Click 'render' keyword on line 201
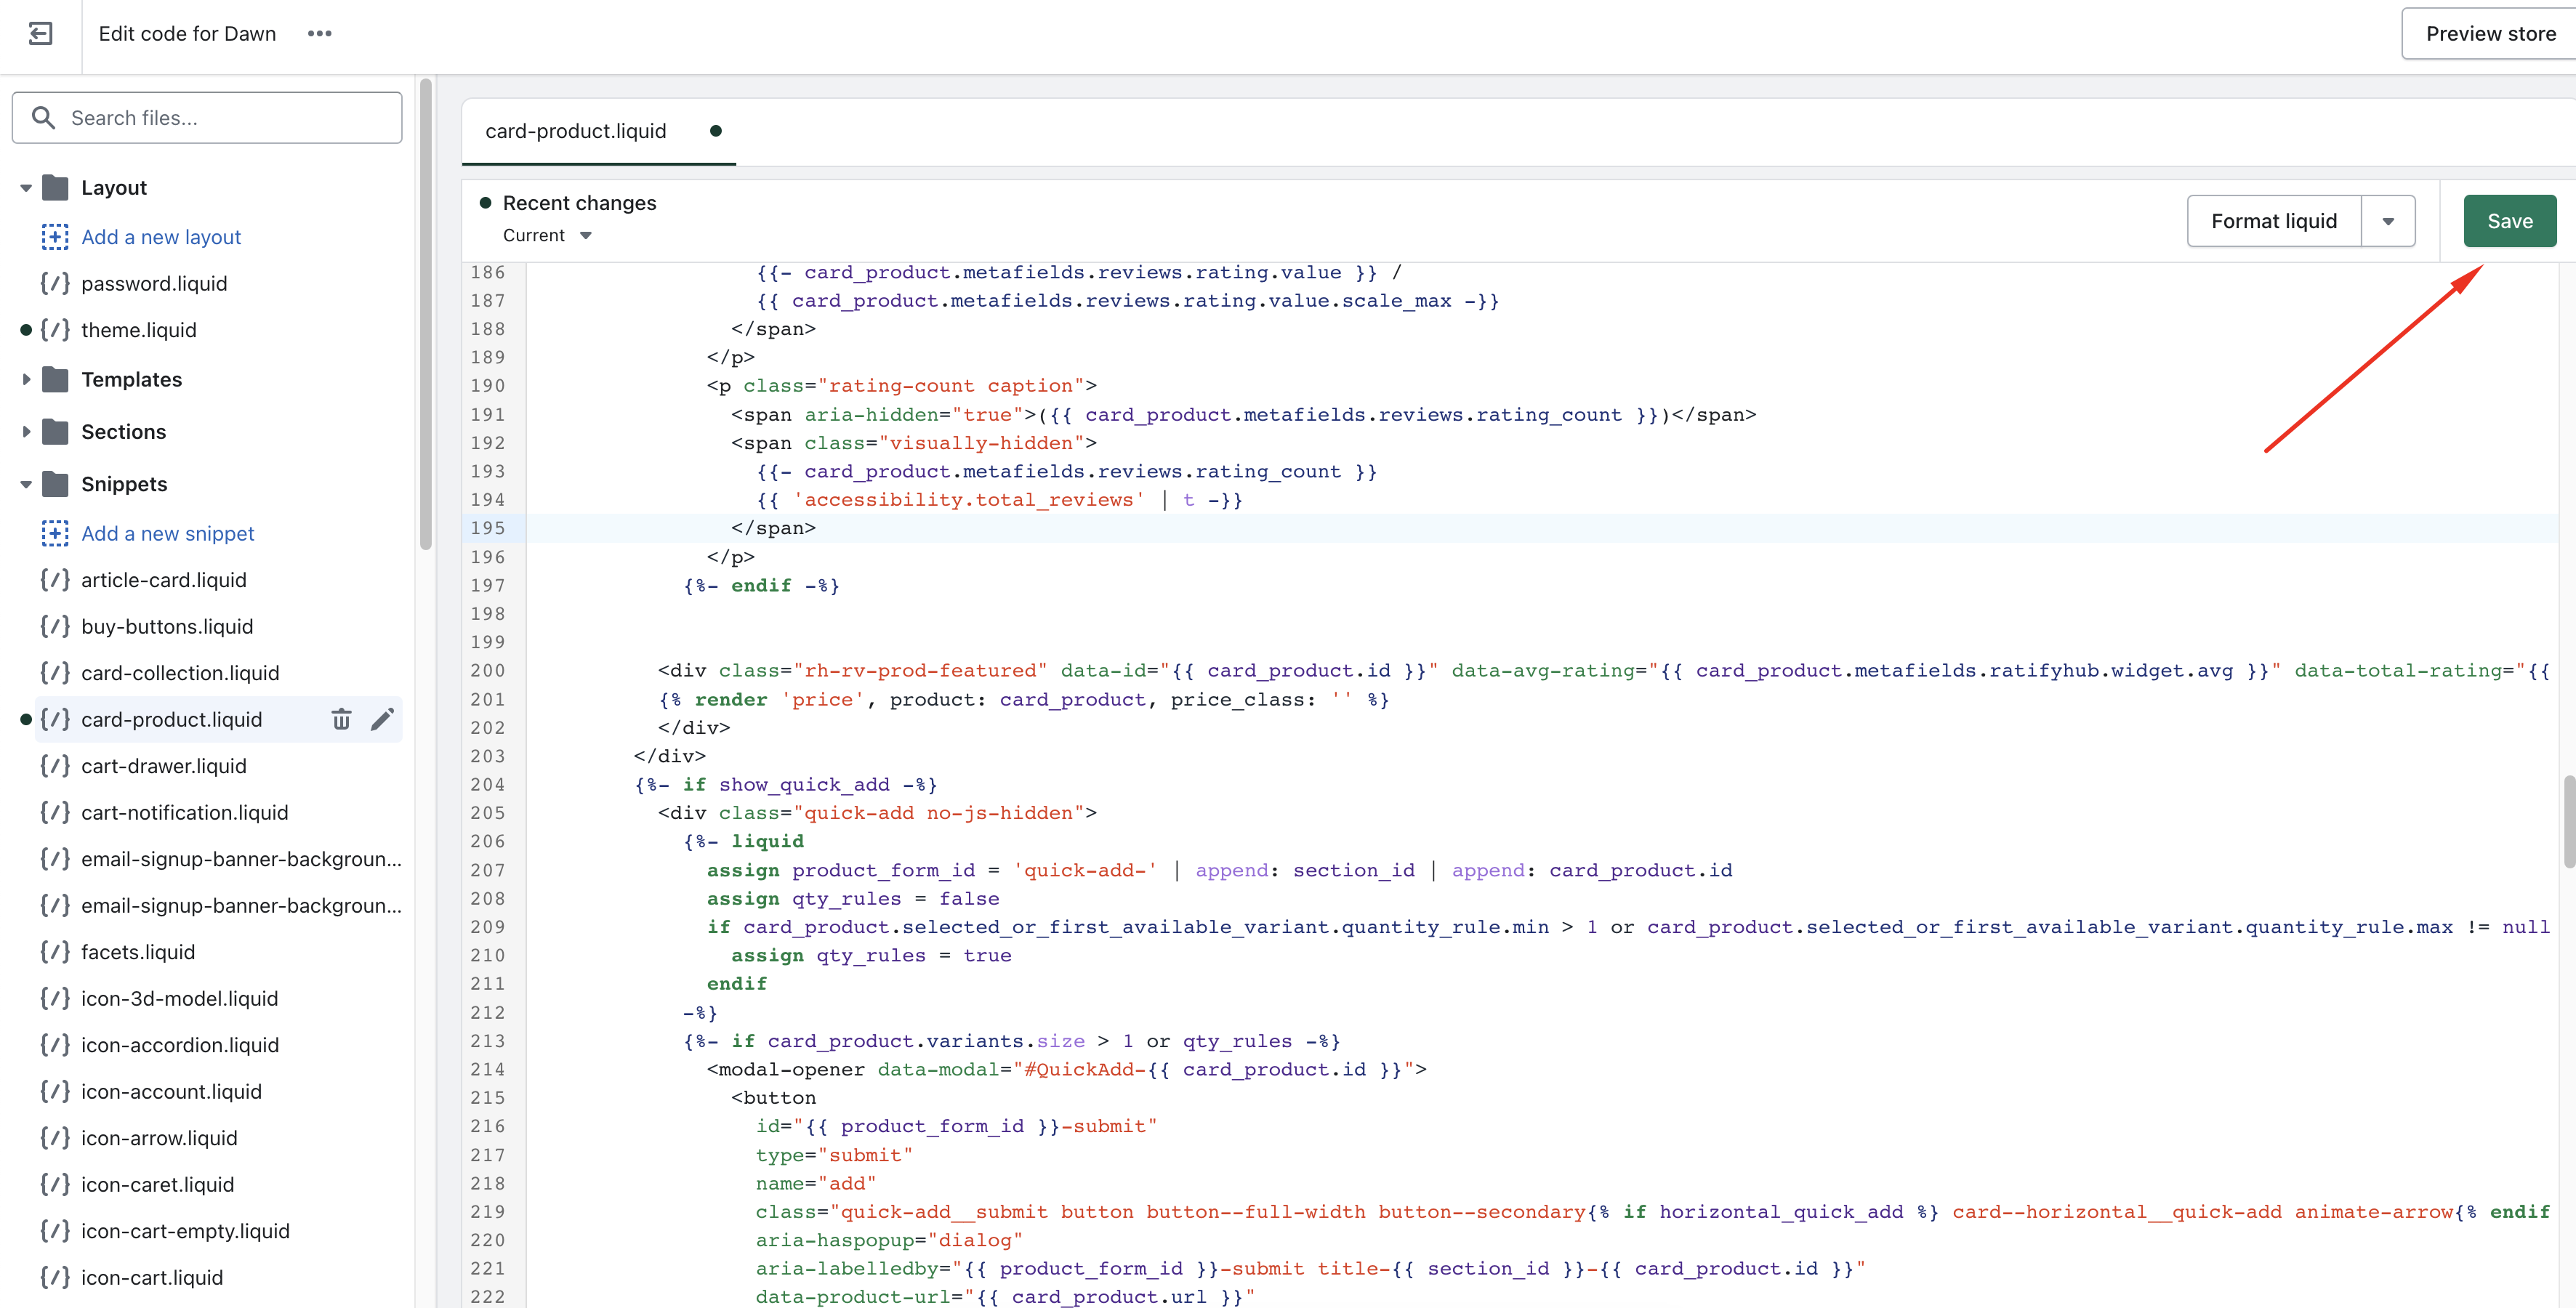 coord(731,699)
